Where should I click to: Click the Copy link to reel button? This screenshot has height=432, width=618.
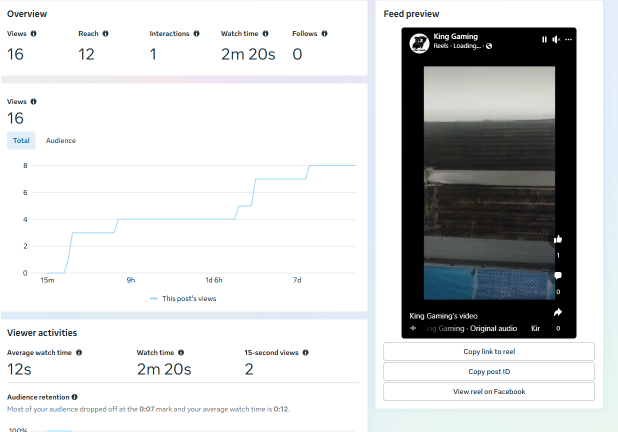489,351
